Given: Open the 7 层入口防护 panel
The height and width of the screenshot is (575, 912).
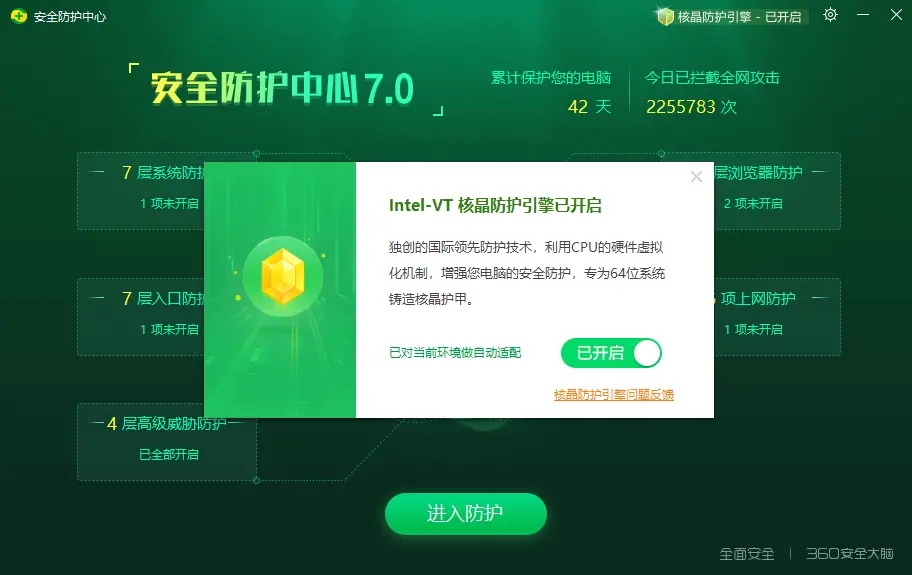Looking at the screenshot, I should 141,317.
